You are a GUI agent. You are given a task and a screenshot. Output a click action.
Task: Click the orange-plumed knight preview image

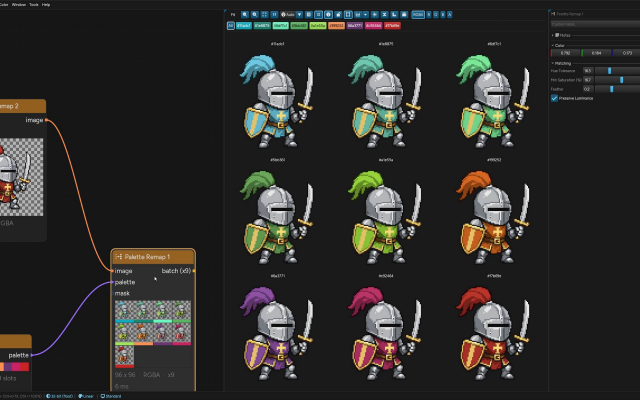pos(493,217)
